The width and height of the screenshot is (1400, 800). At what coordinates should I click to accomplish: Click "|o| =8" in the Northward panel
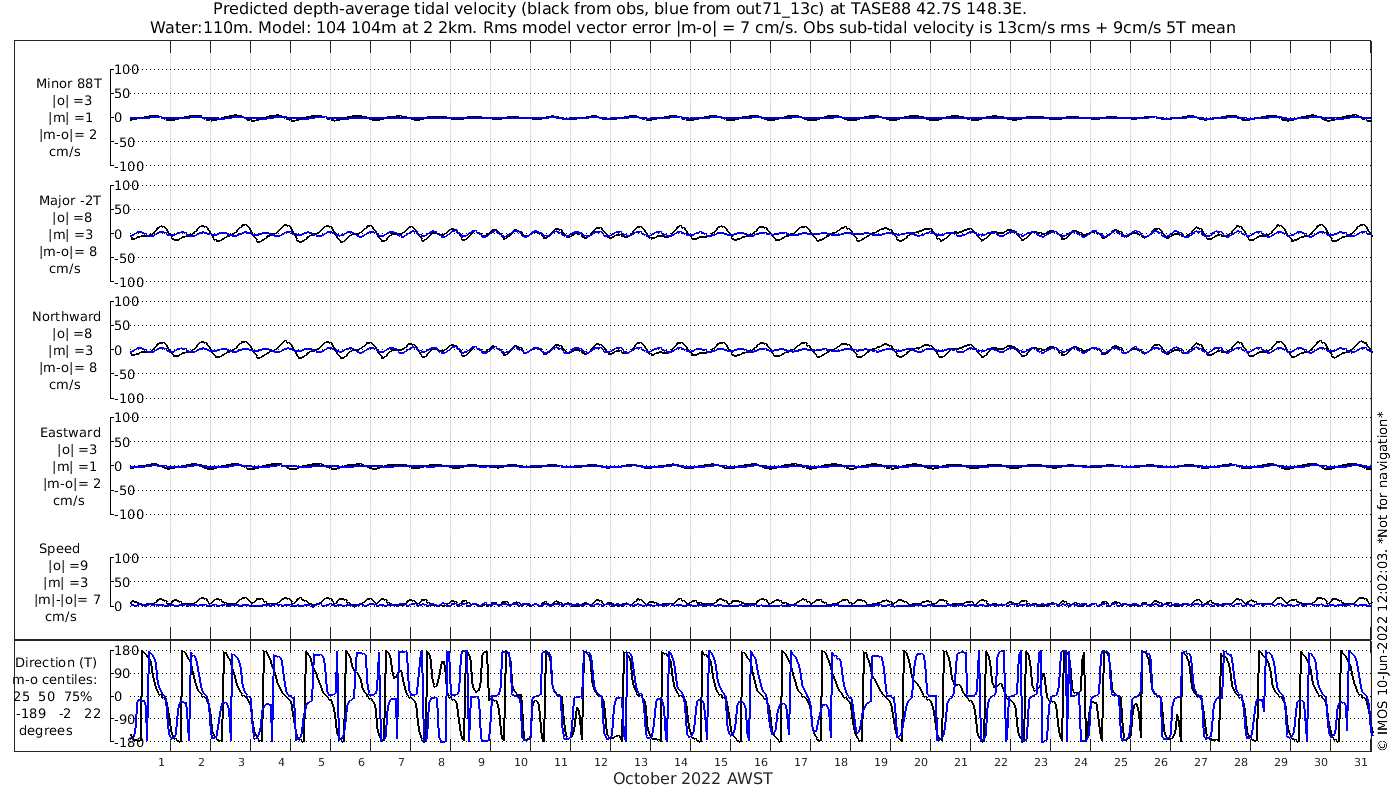click(x=73, y=334)
